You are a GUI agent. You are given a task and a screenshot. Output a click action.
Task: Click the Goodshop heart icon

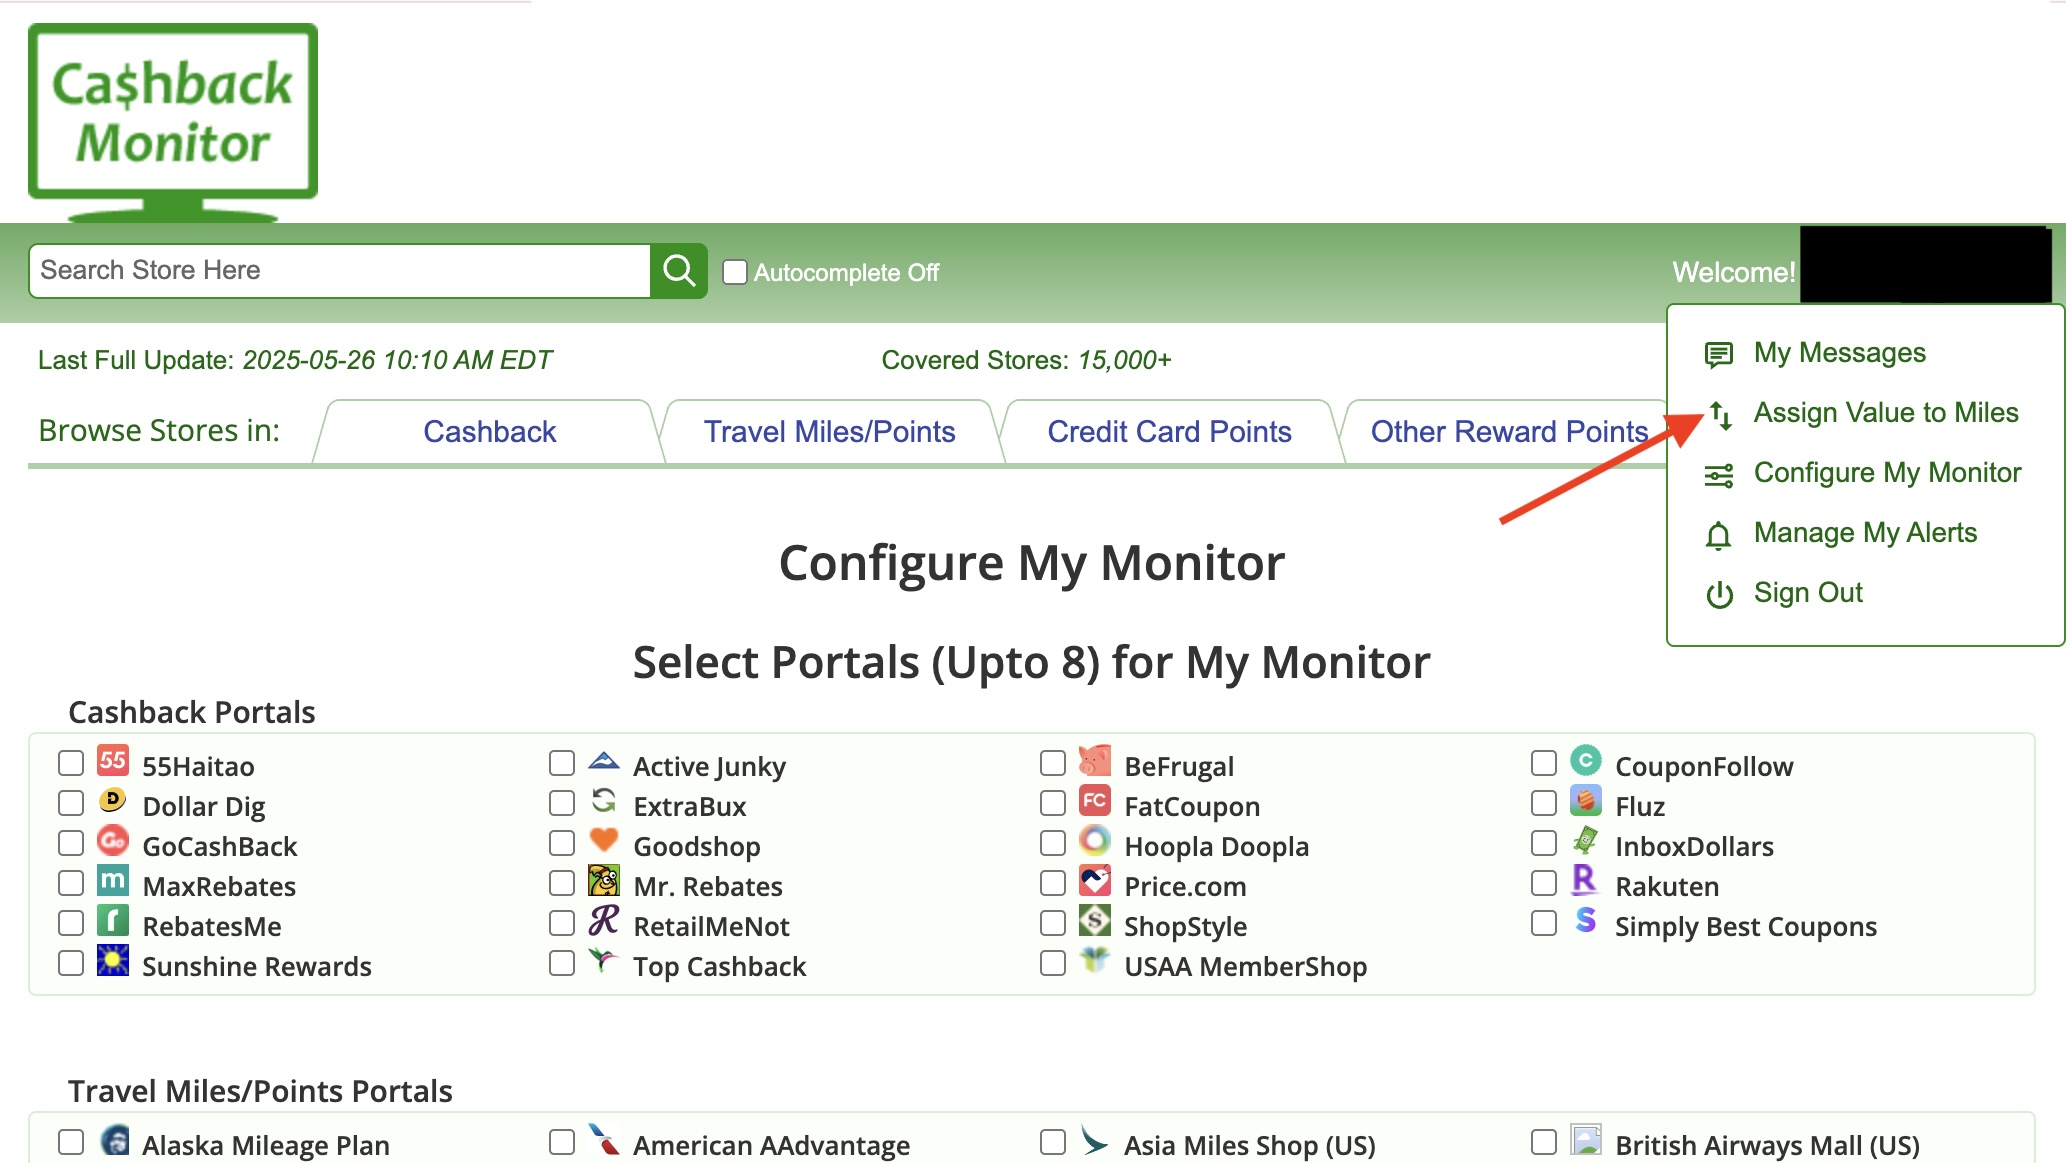tap(604, 841)
